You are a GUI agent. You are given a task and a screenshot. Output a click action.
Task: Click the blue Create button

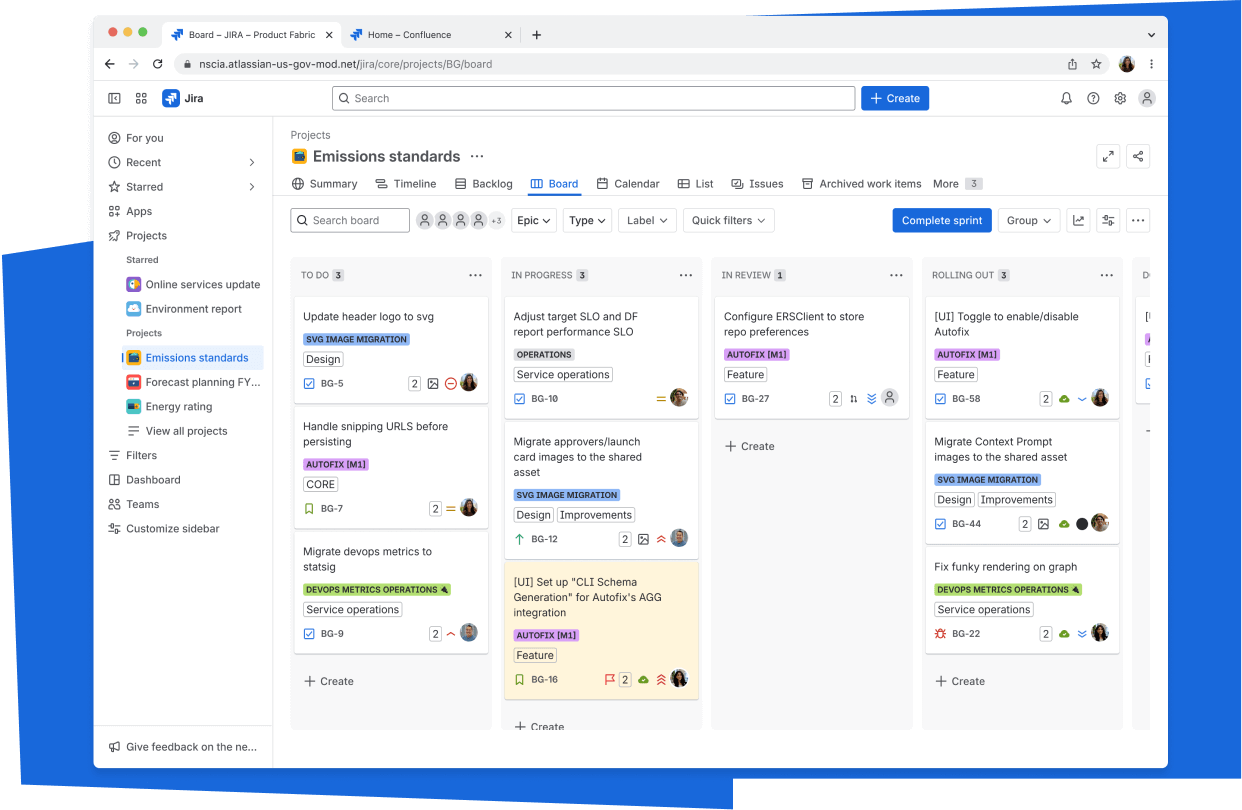[x=894, y=98]
